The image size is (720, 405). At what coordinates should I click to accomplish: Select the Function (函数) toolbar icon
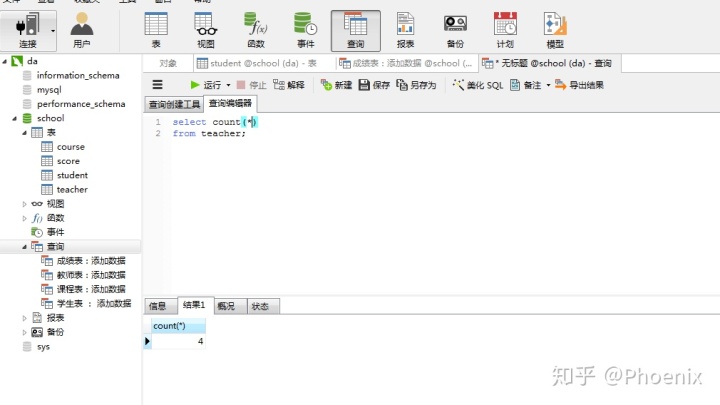click(256, 30)
